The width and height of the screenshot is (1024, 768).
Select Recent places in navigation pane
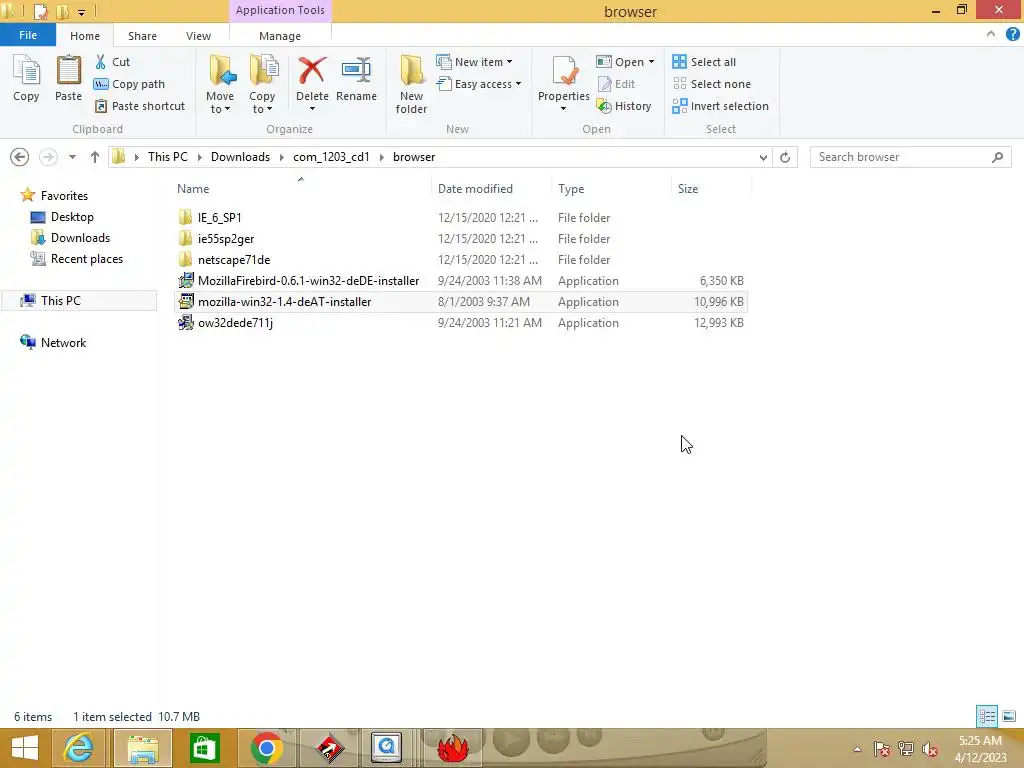[x=87, y=259]
